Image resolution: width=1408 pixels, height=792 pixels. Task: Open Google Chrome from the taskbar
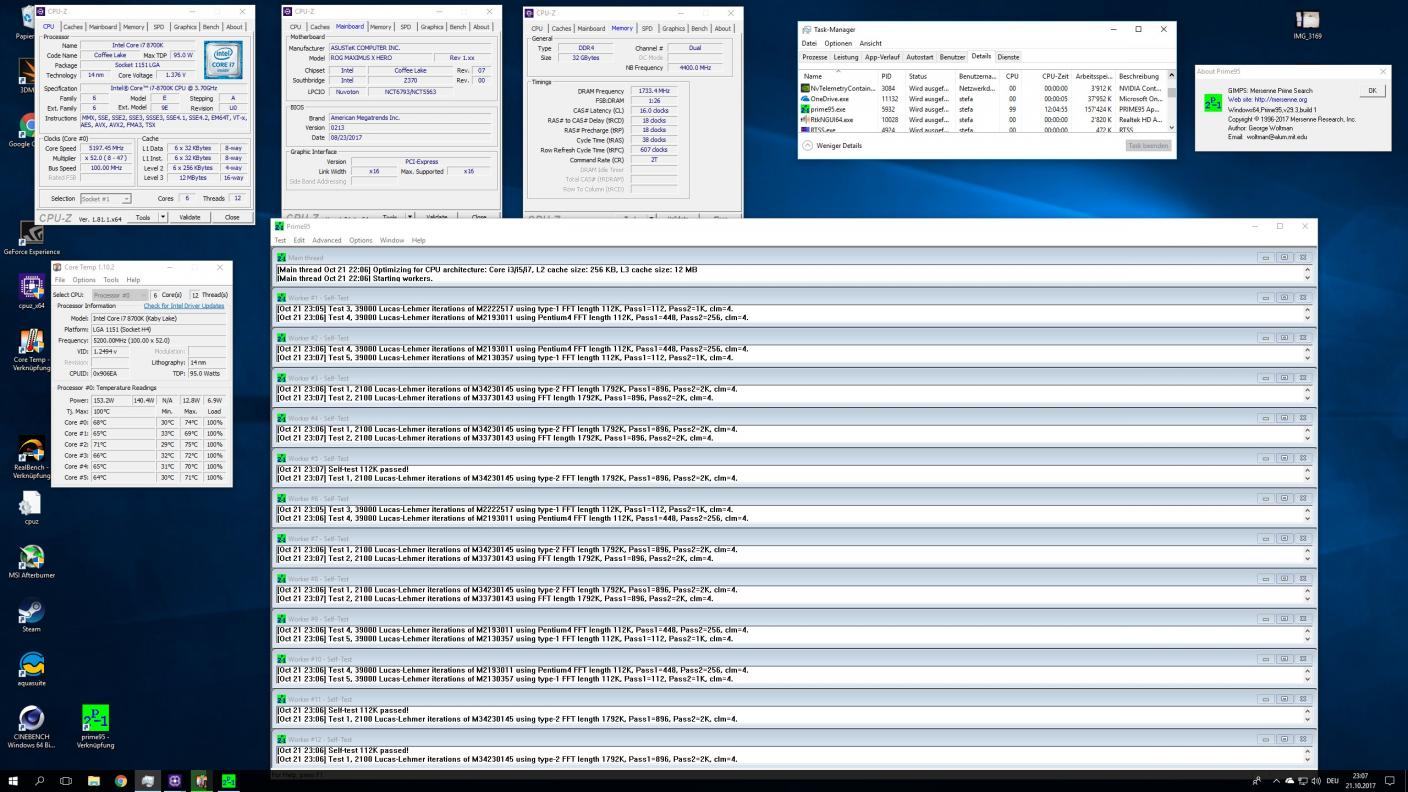coord(120,780)
